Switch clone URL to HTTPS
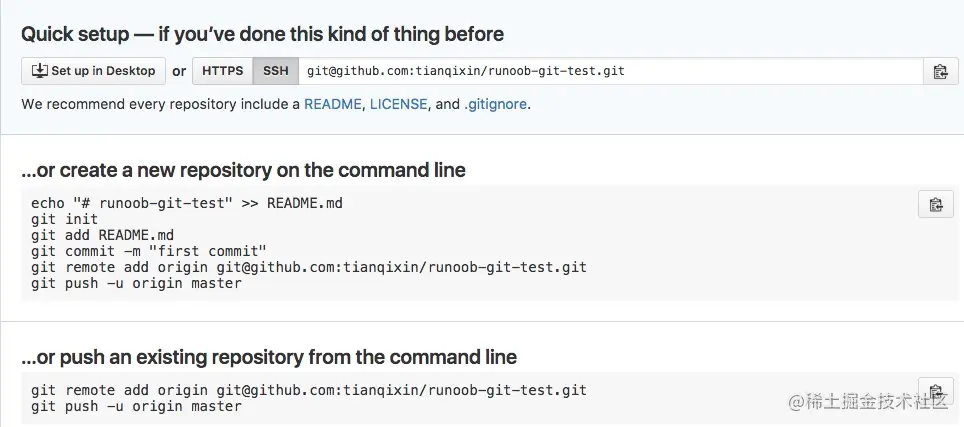Image resolution: width=964 pixels, height=427 pixels. coord(223,71)
